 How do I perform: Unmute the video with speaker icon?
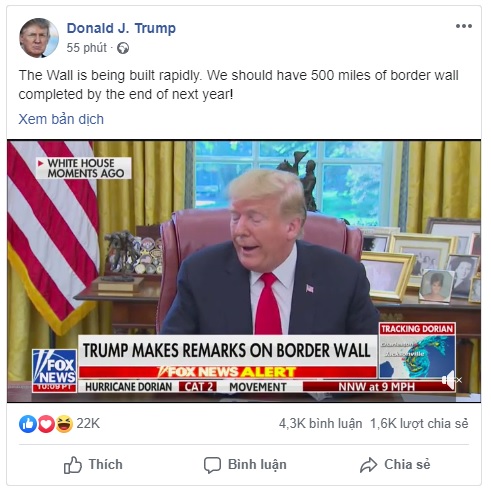click(x=451, y=380)
